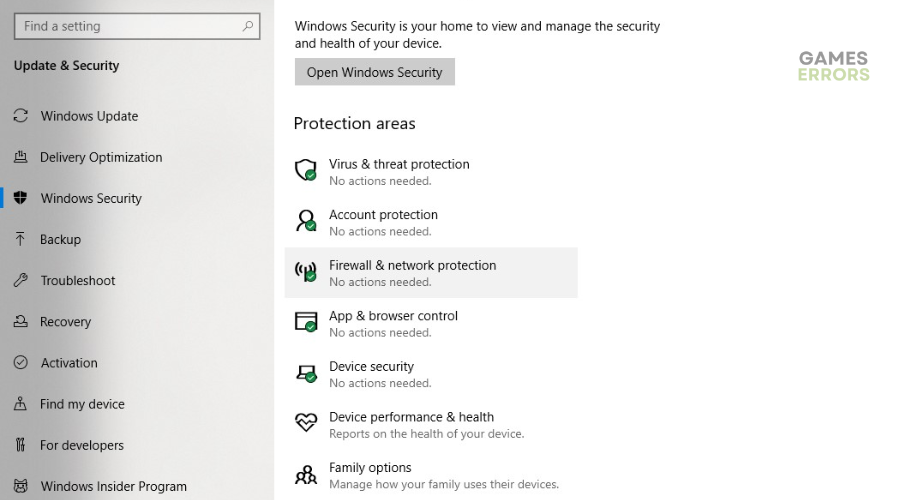This screenshot has width=900, height=500.
Task: Click the Device performance & health heart icon
Action: [306, 423]
